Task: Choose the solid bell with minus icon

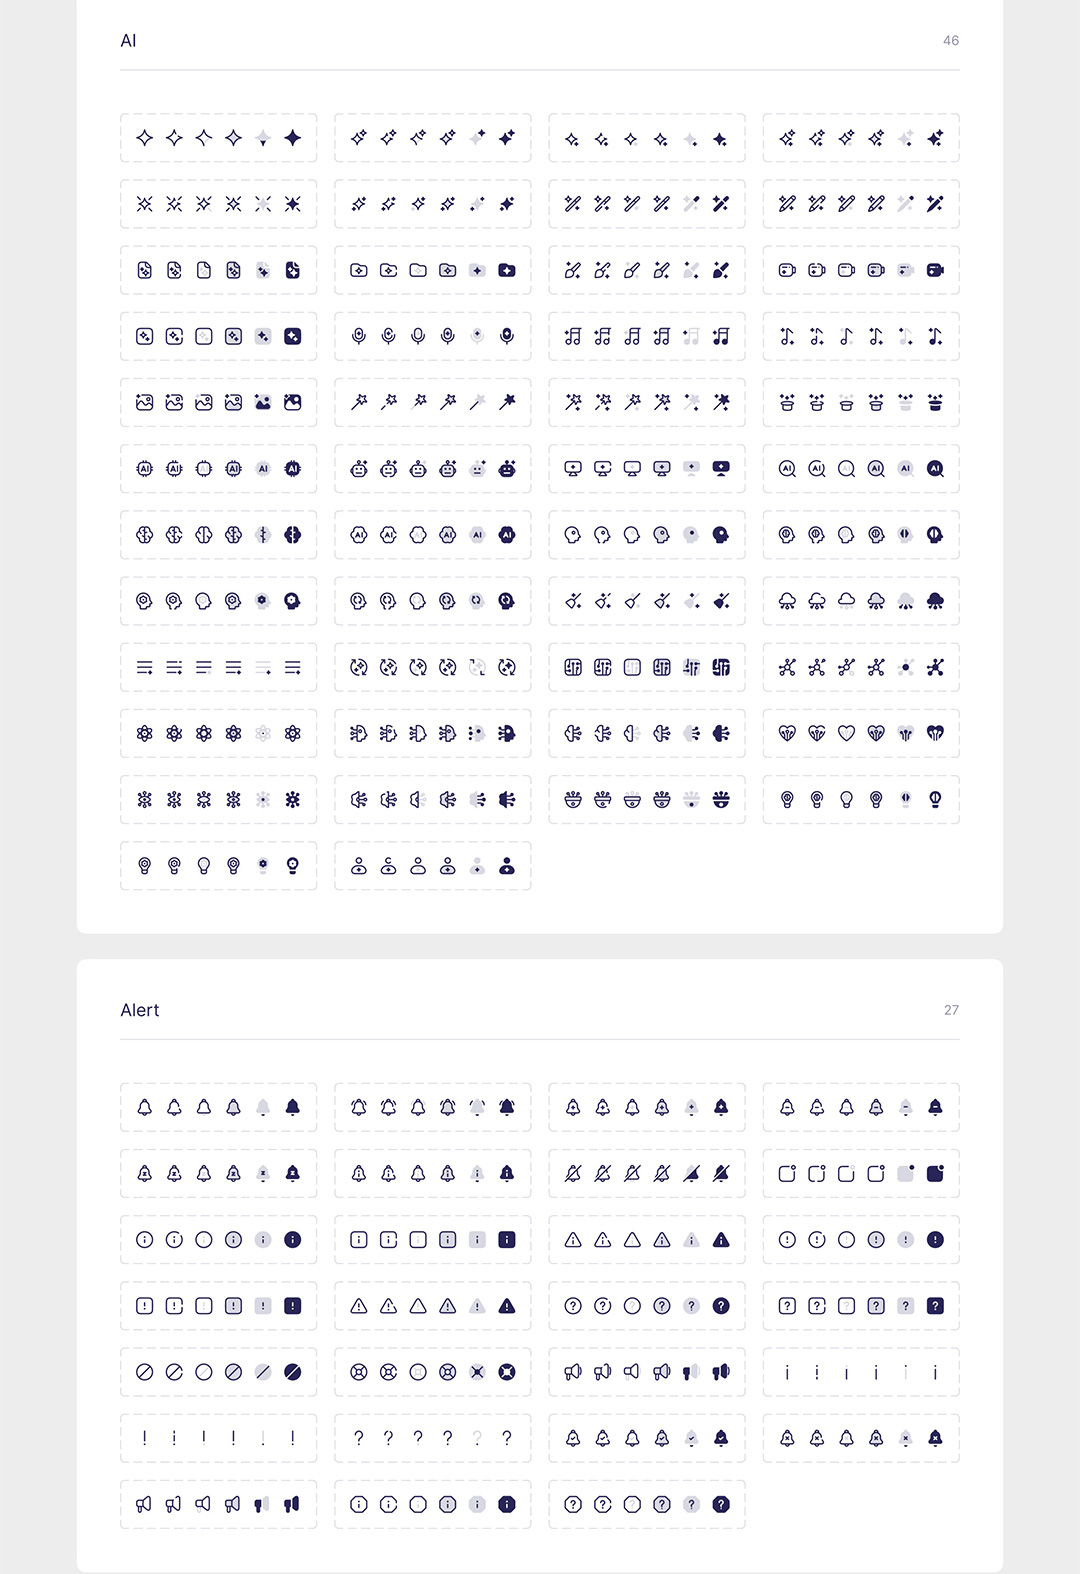Action: click(x=935, y=1107)
